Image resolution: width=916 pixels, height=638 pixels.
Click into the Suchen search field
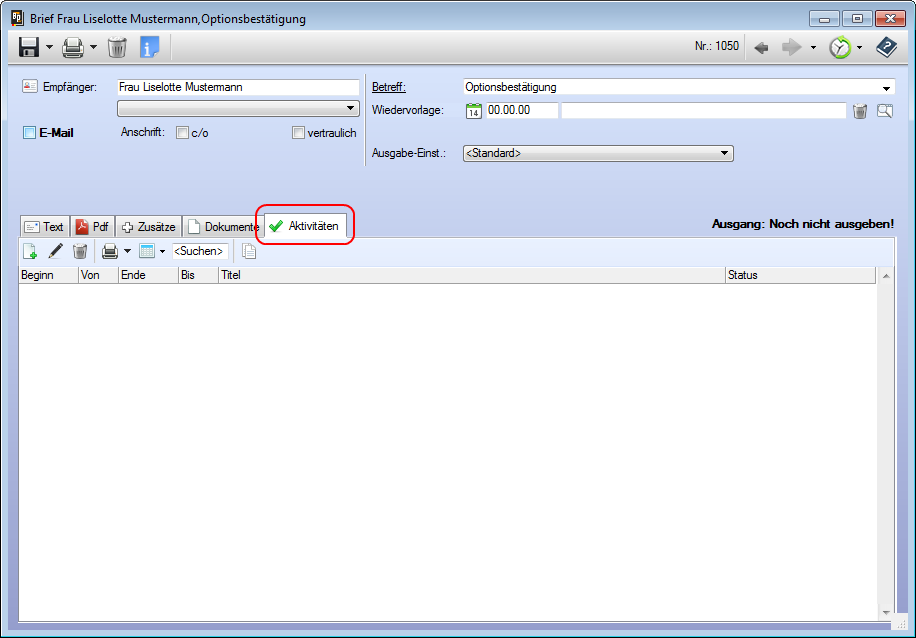(x=199, y=251)
